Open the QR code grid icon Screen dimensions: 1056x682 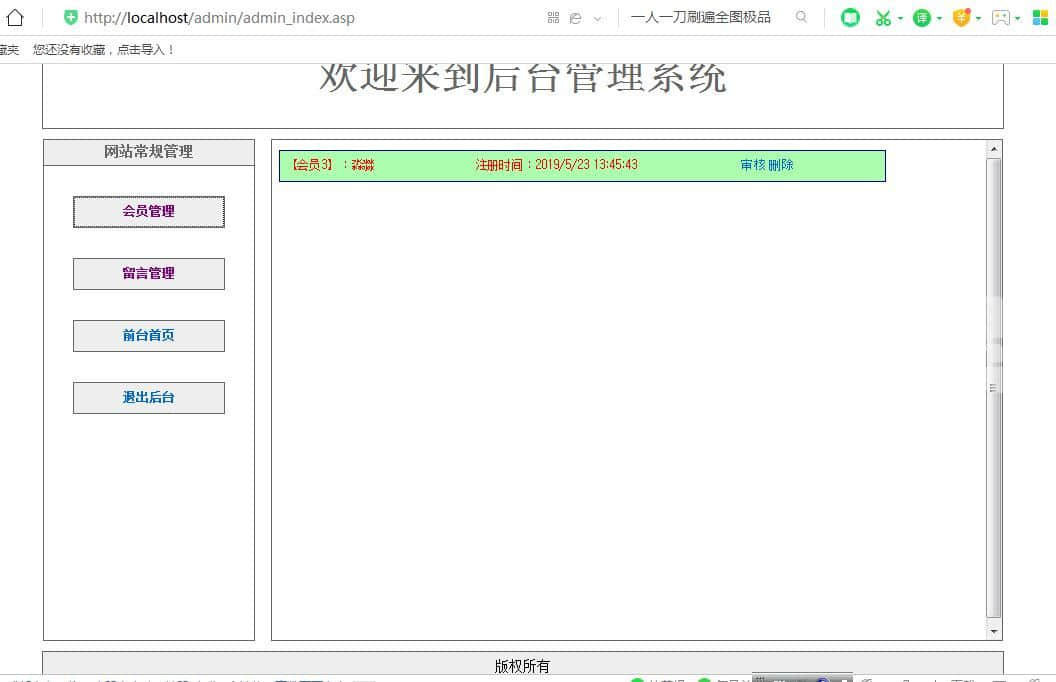pyautogui.click(x=553, y=17)
